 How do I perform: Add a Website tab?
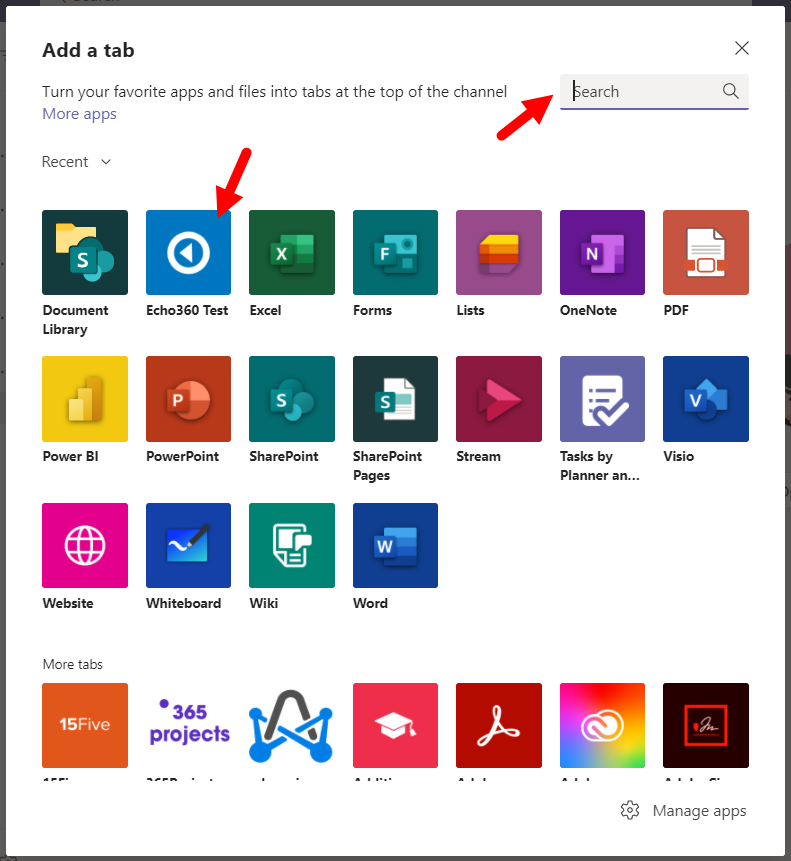pyautogui.click(x=85, y=545)
